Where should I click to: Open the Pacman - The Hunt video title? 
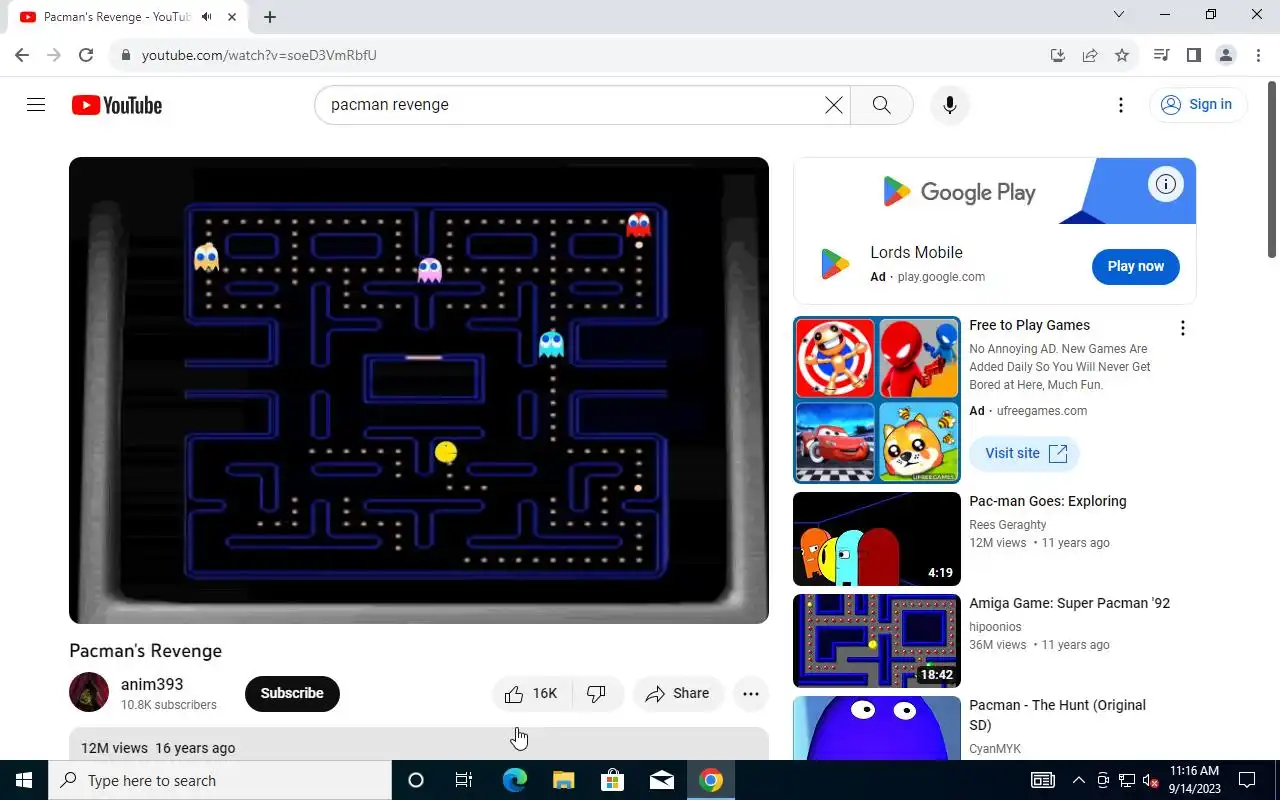click(x=1057, y=715)
